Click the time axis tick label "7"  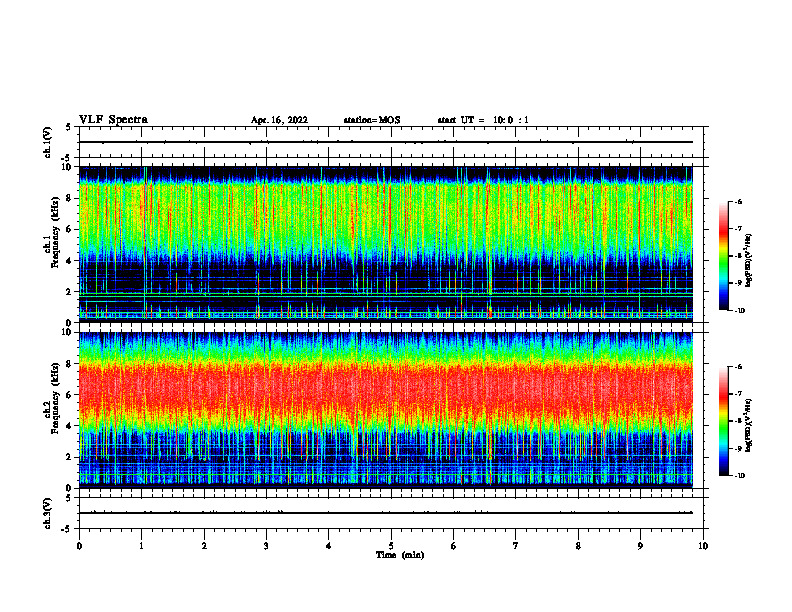point(516,546)
